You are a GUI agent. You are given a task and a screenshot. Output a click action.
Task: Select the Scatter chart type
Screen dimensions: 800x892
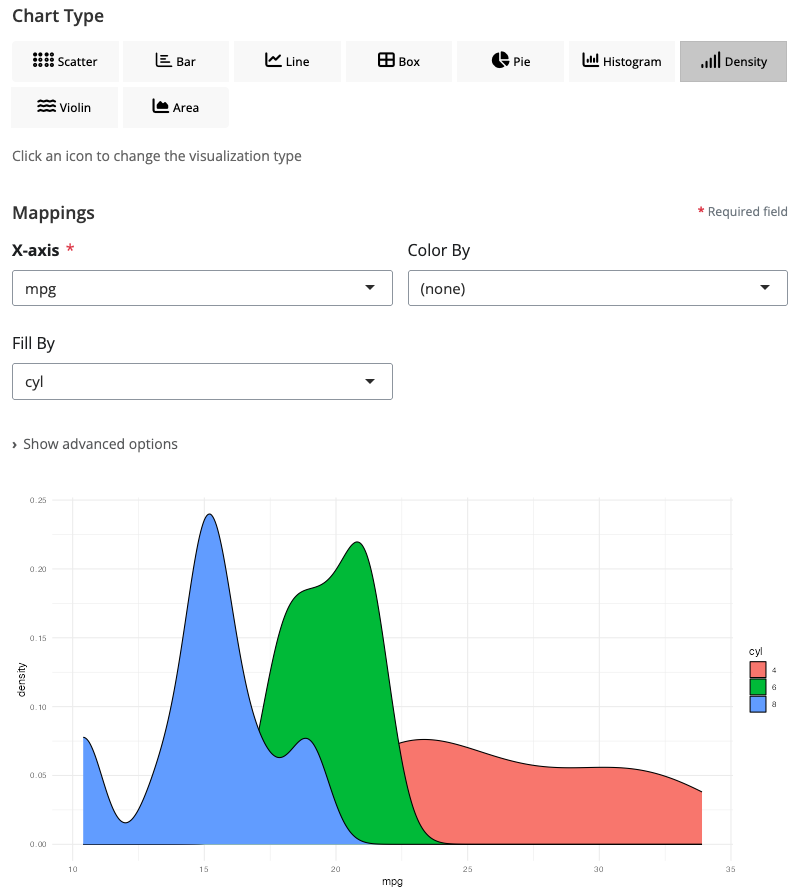65,61
